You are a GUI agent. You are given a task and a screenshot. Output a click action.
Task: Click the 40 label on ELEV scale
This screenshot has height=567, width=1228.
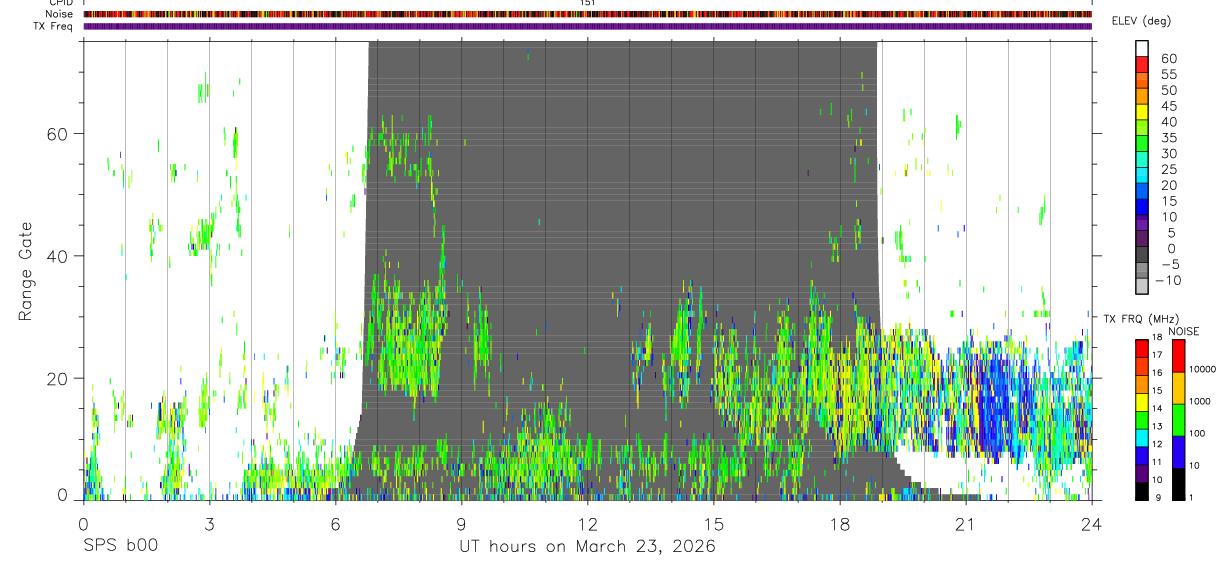(1168, 122)
